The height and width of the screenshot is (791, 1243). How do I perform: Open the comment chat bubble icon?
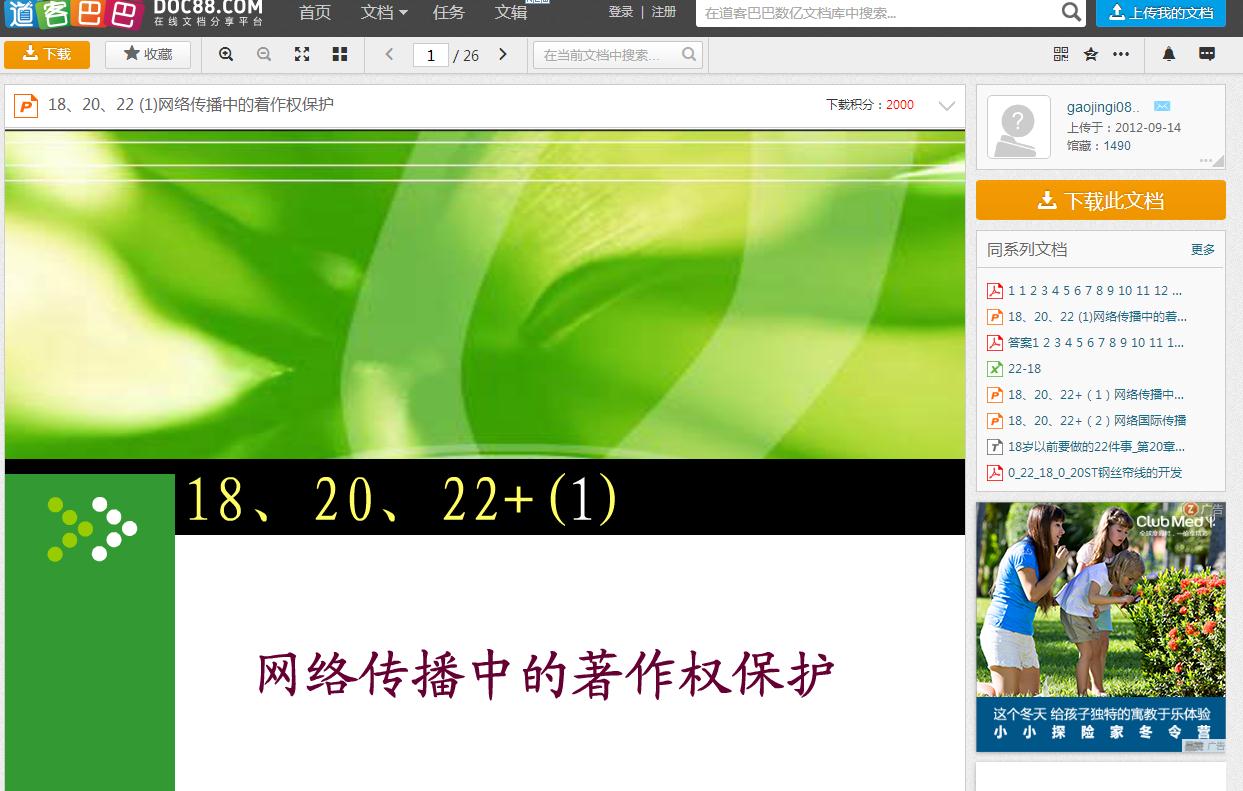1207,54
